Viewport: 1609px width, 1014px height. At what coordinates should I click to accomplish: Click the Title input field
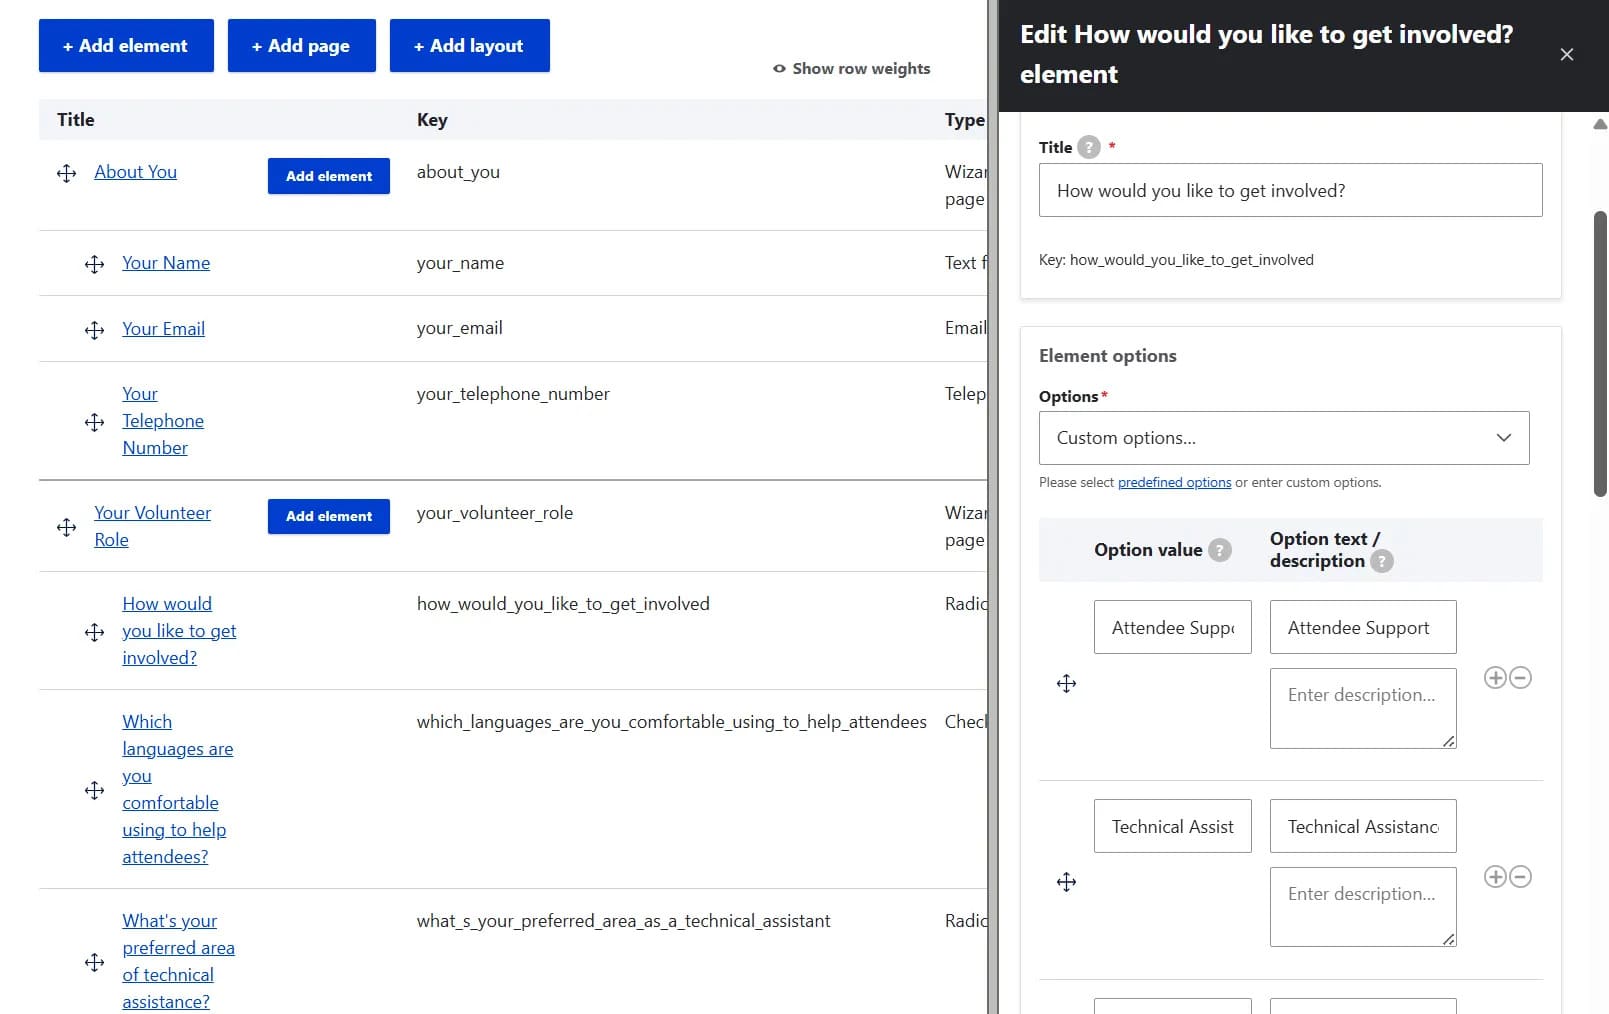tap(1290, 190)
